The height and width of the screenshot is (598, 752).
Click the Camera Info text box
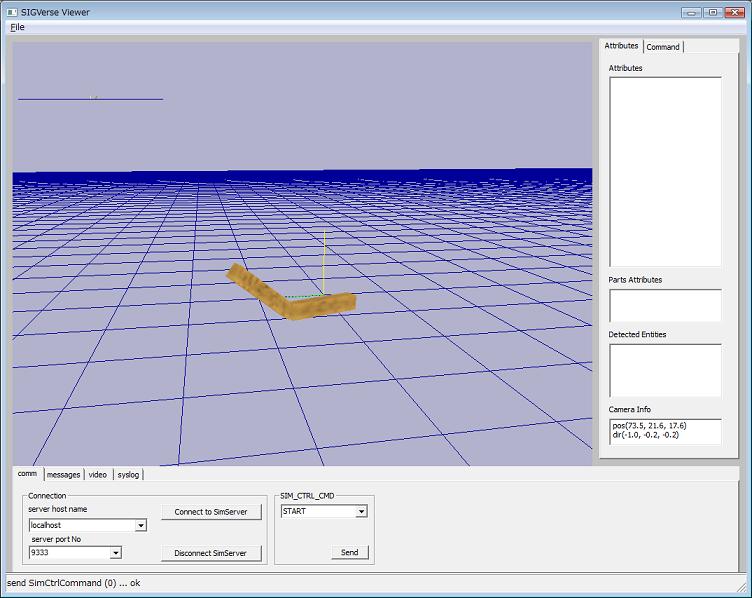[x=665, y=431]
